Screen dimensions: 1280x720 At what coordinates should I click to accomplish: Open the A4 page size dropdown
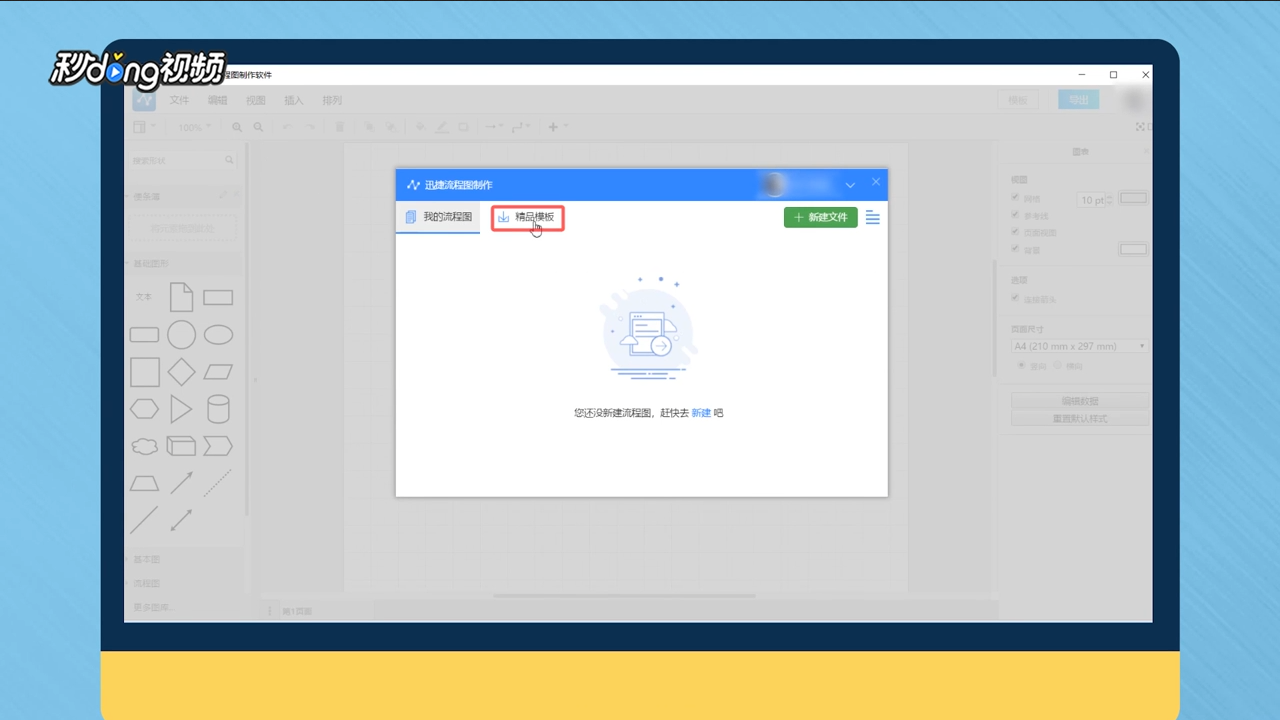pos(1080,346)
